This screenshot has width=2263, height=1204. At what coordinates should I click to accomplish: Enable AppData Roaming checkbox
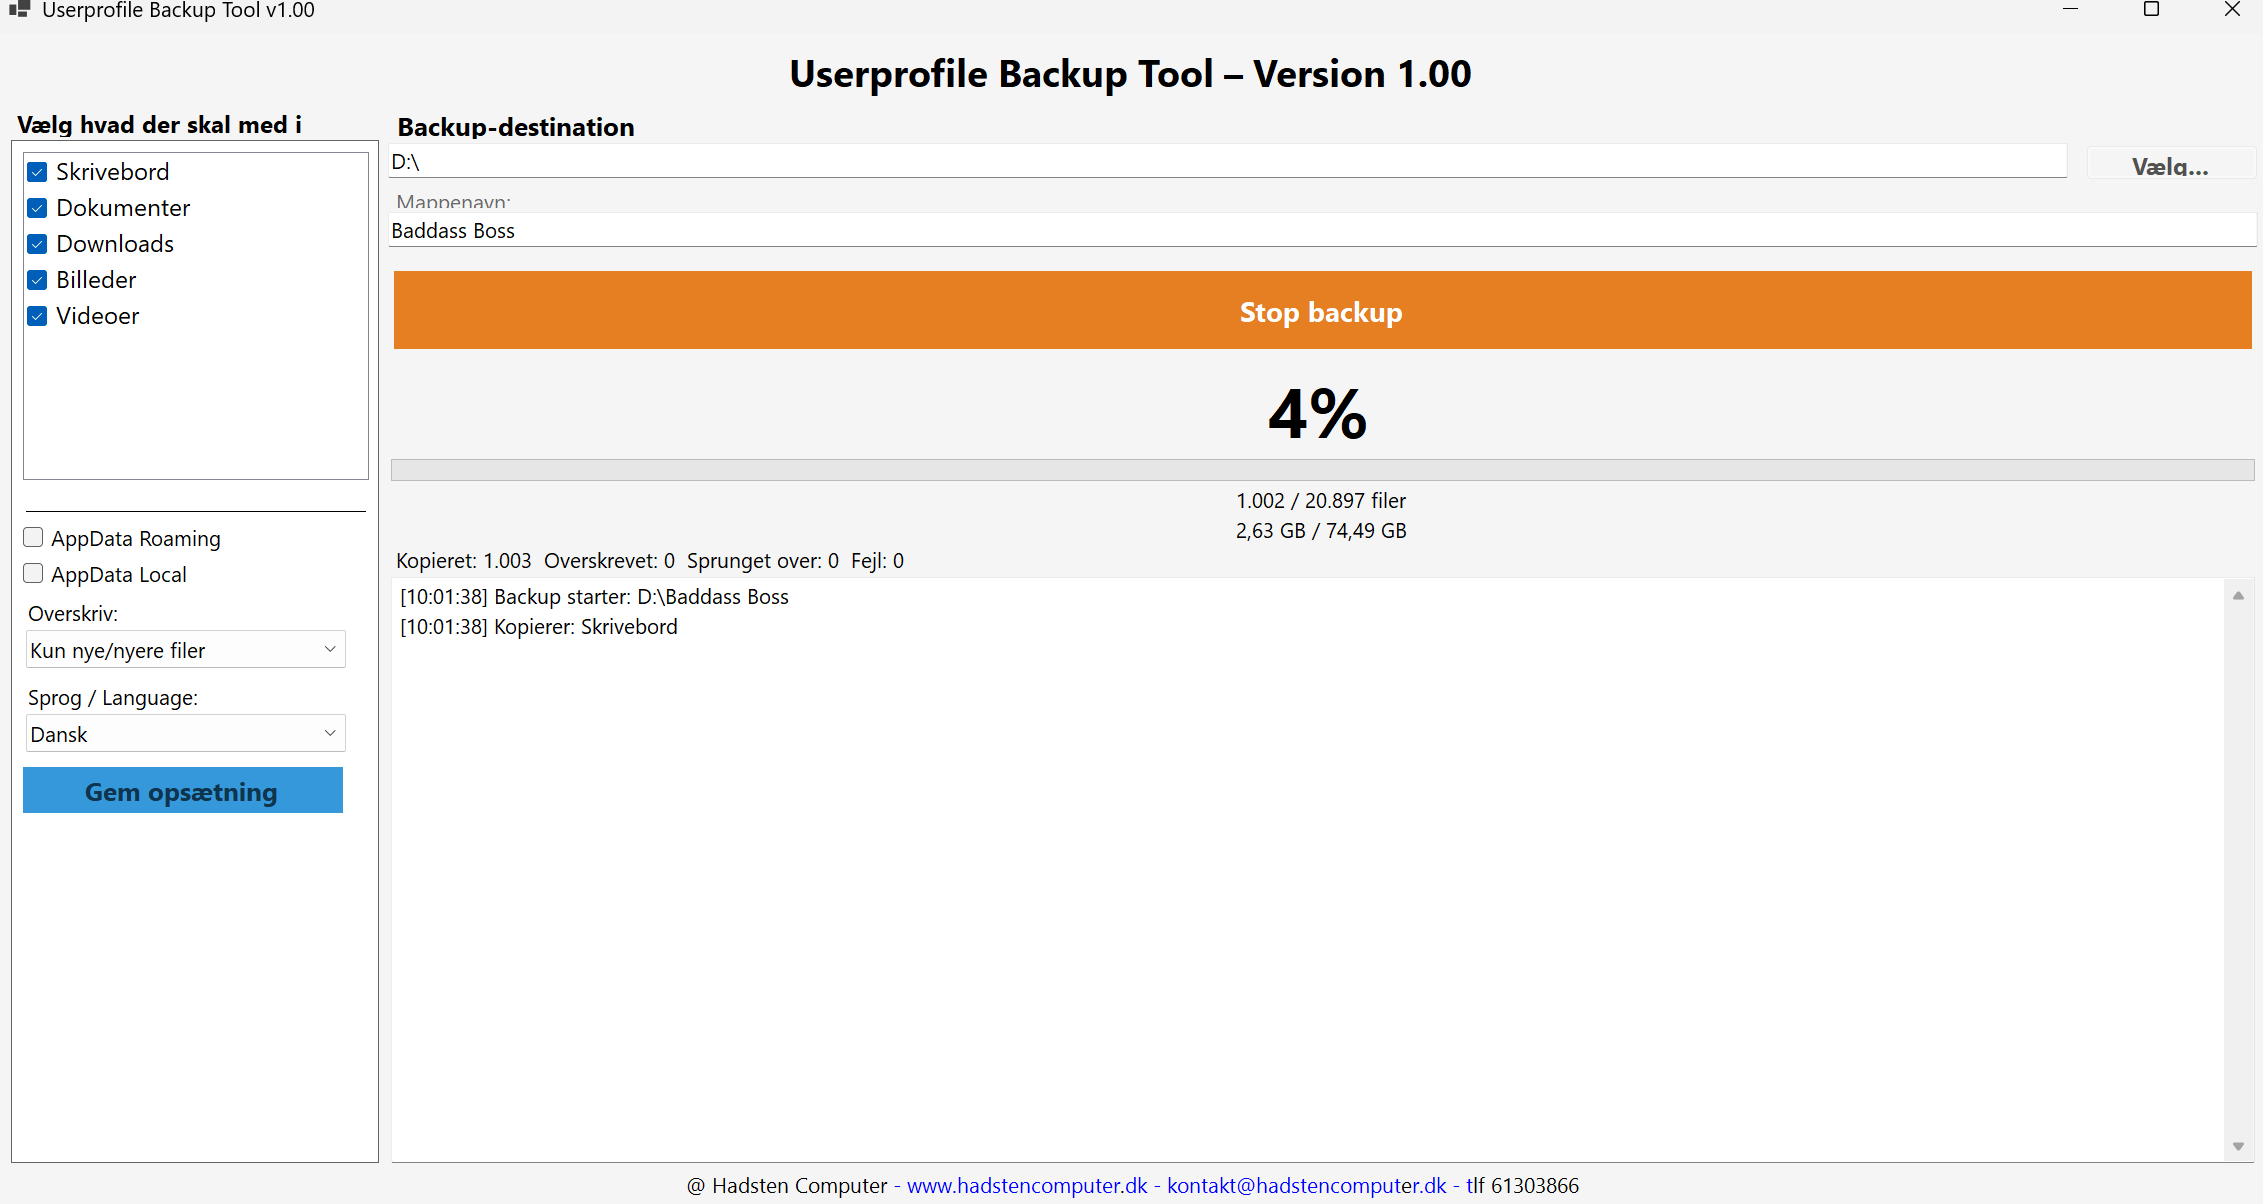click(34, 538)
